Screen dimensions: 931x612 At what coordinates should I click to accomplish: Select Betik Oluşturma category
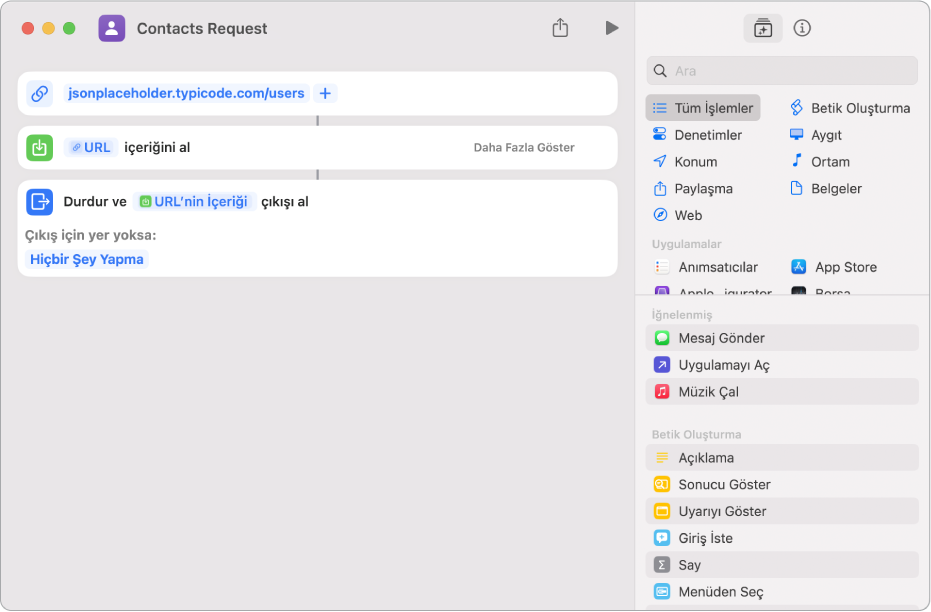coord(850,108)
